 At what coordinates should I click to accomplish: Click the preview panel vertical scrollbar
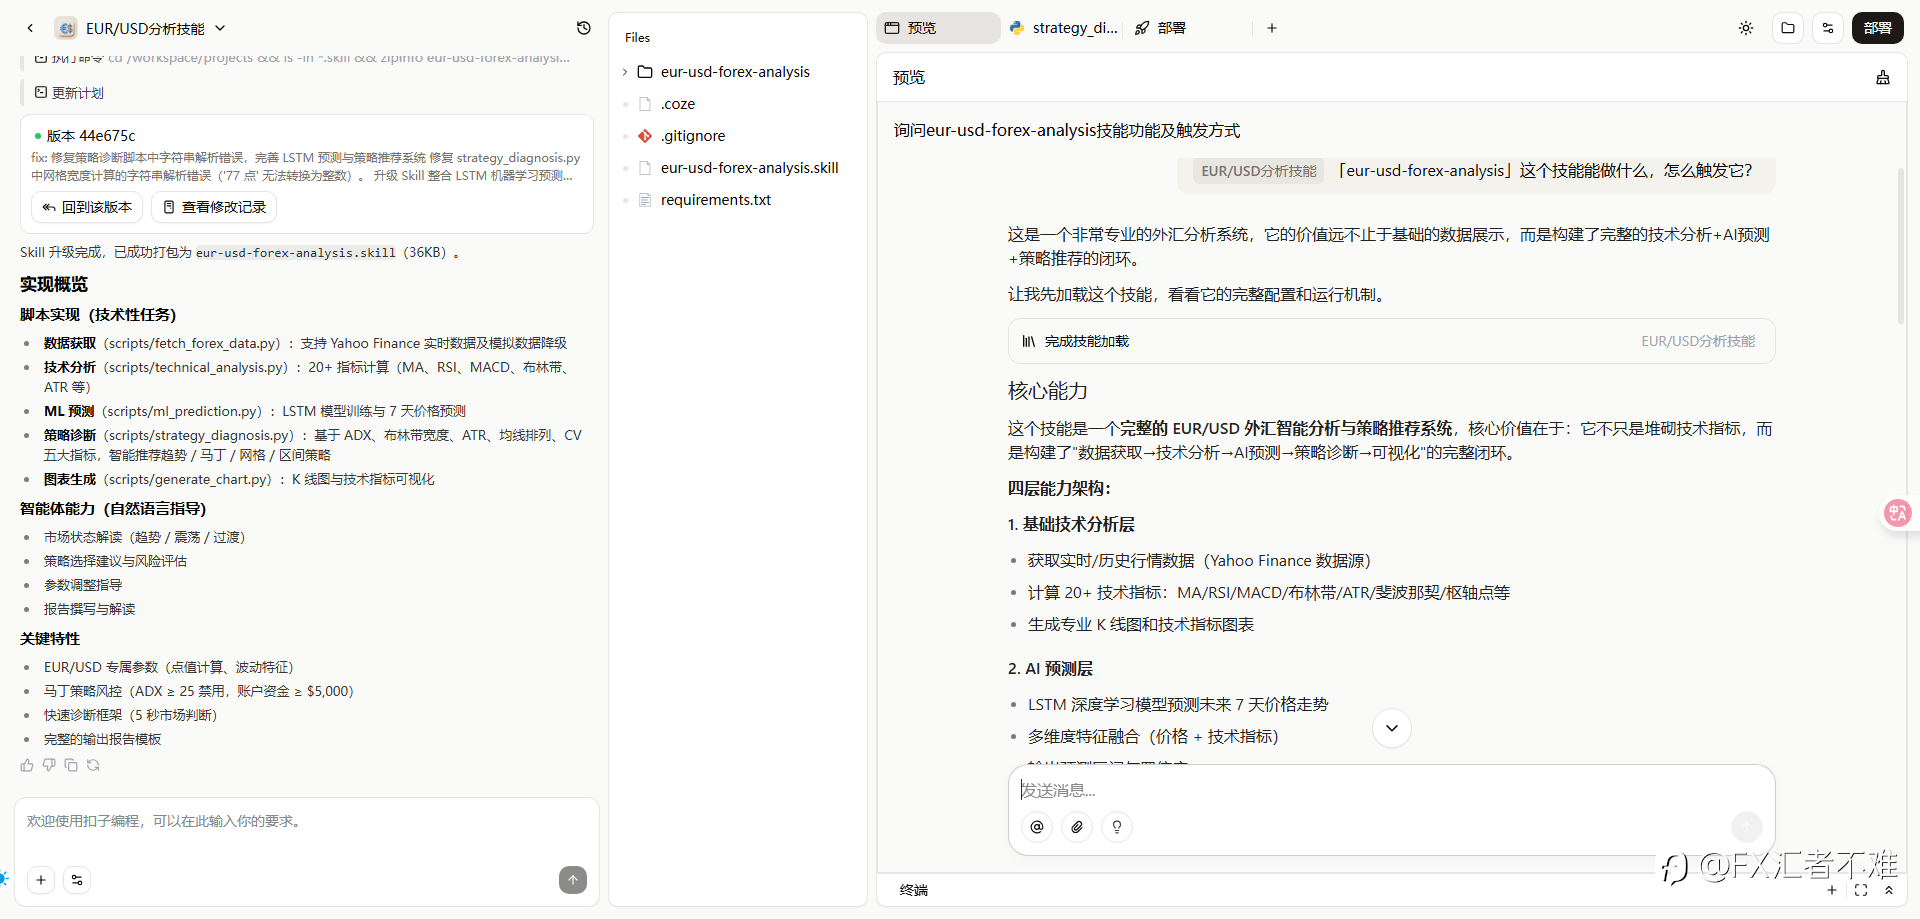(x=1901, y=246)
